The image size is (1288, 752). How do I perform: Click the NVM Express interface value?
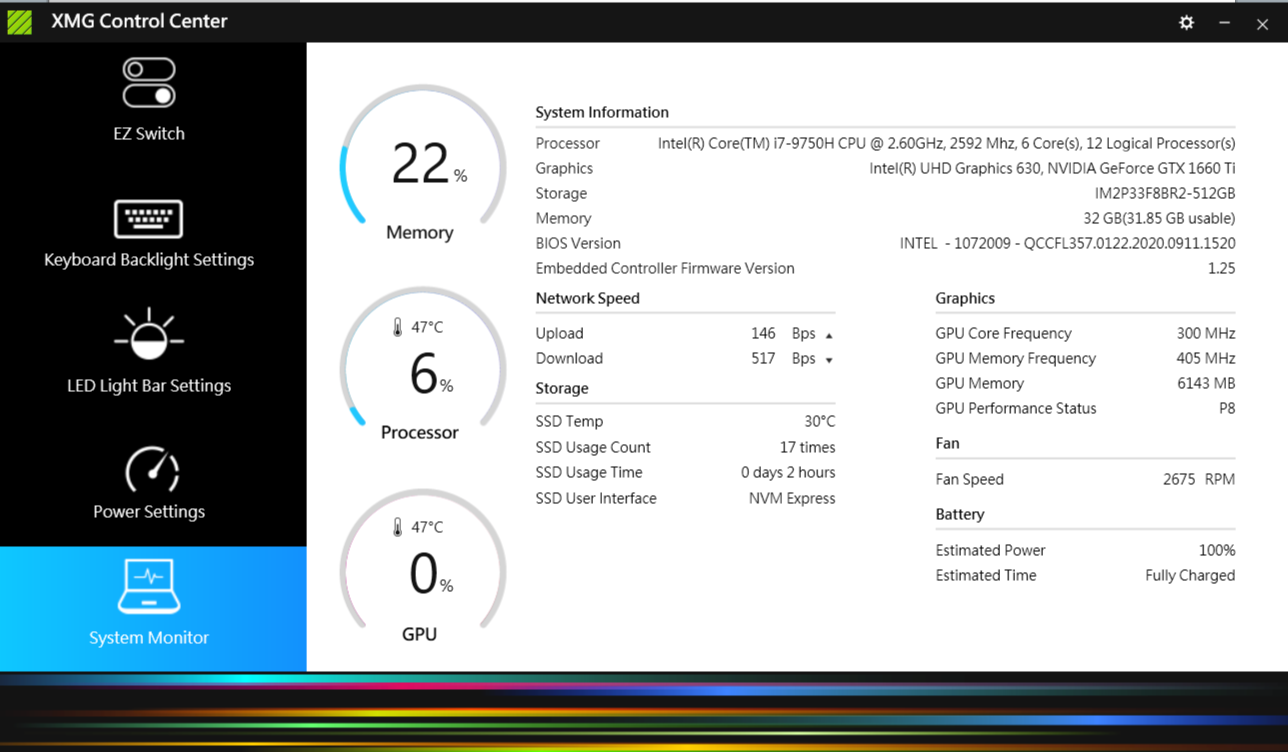792,498
